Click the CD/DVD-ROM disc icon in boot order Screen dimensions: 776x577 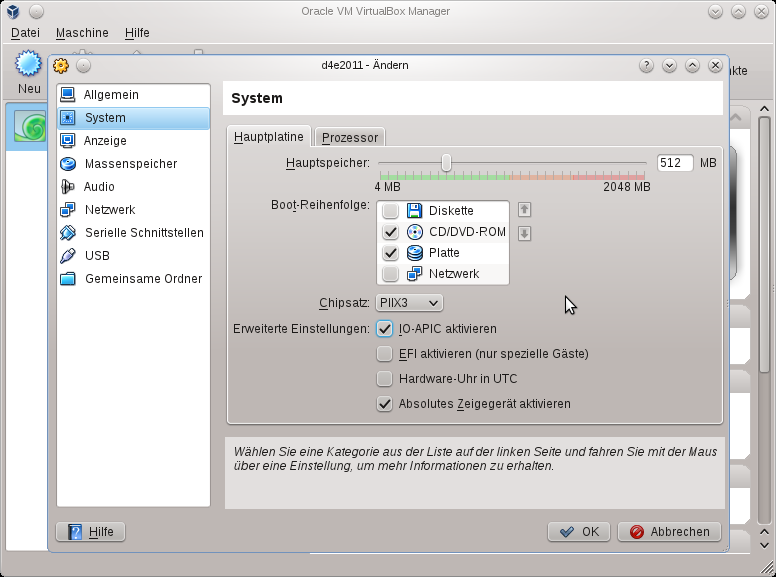click(415, 232)
